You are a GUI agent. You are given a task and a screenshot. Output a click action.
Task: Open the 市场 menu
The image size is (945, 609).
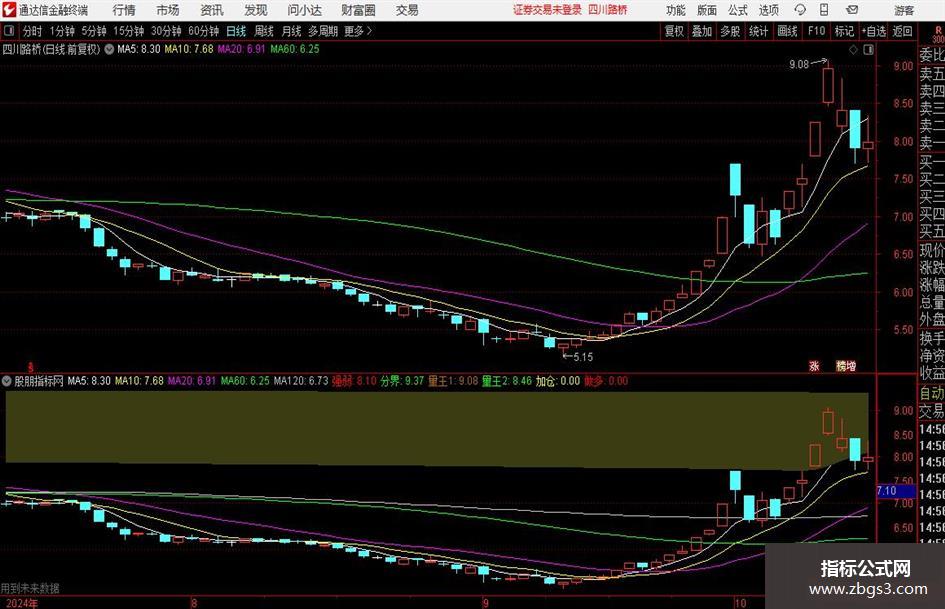pos(168,10)
